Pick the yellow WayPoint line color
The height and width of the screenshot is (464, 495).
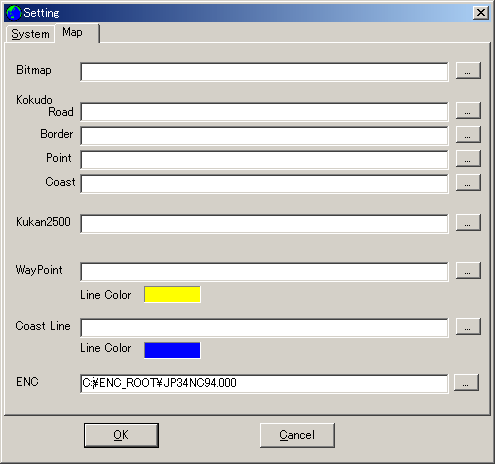(x=172, y=294)
